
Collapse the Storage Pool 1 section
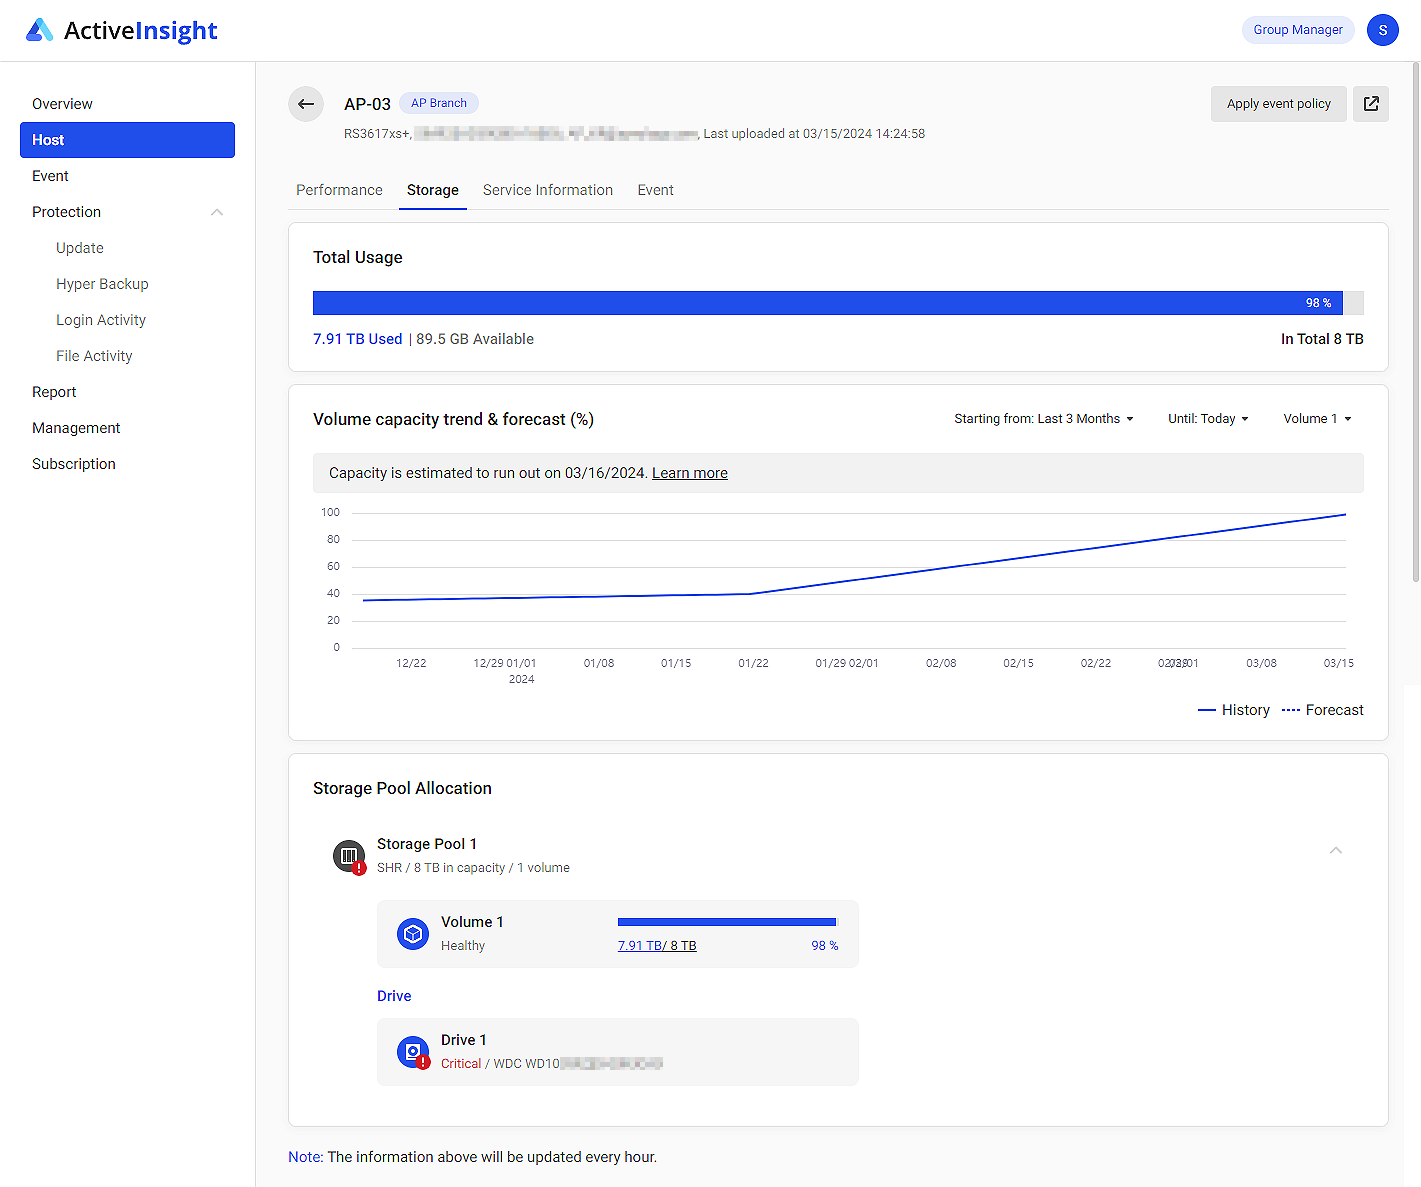pyautogui.click(x=1335, y=850)
